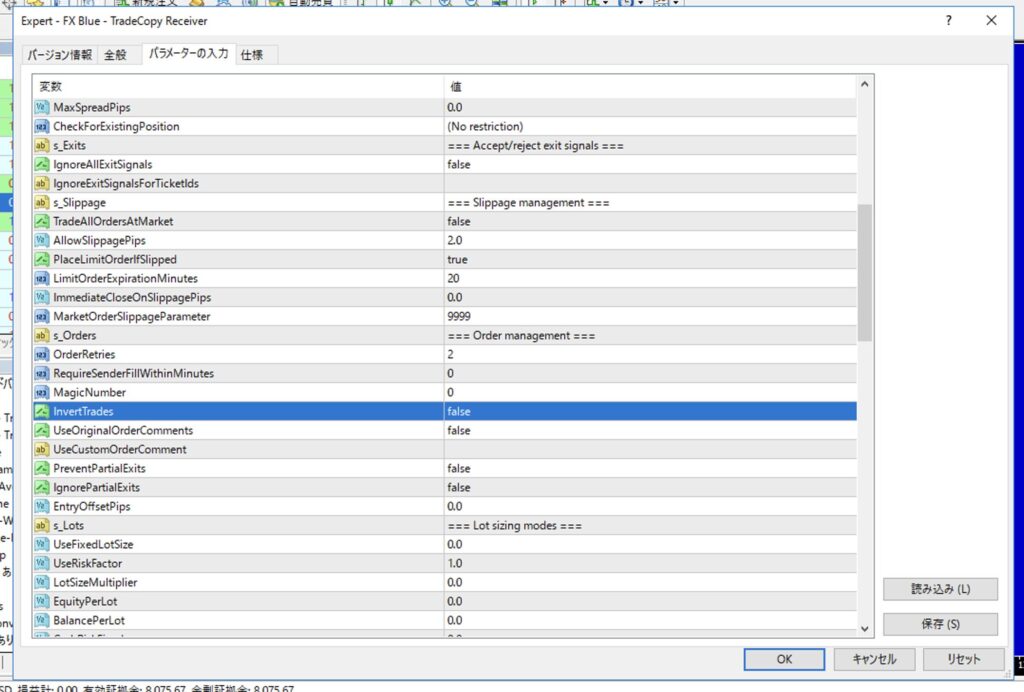Screen dimensions: 1024x692
Task: Click the integer icon beside MarketOrderSlippageParameter
Action: [x=42, y=316]
